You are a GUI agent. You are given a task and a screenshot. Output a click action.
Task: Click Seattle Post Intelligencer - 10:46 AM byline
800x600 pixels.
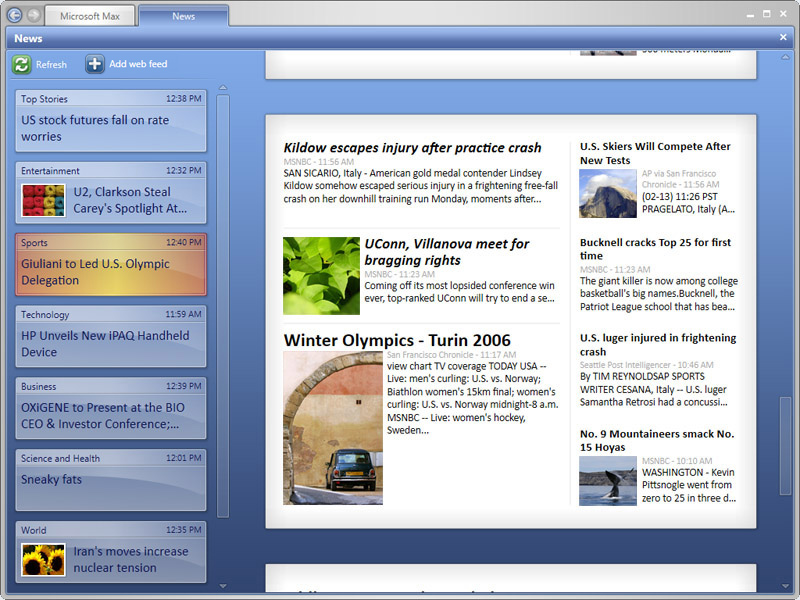coord(646,365)
